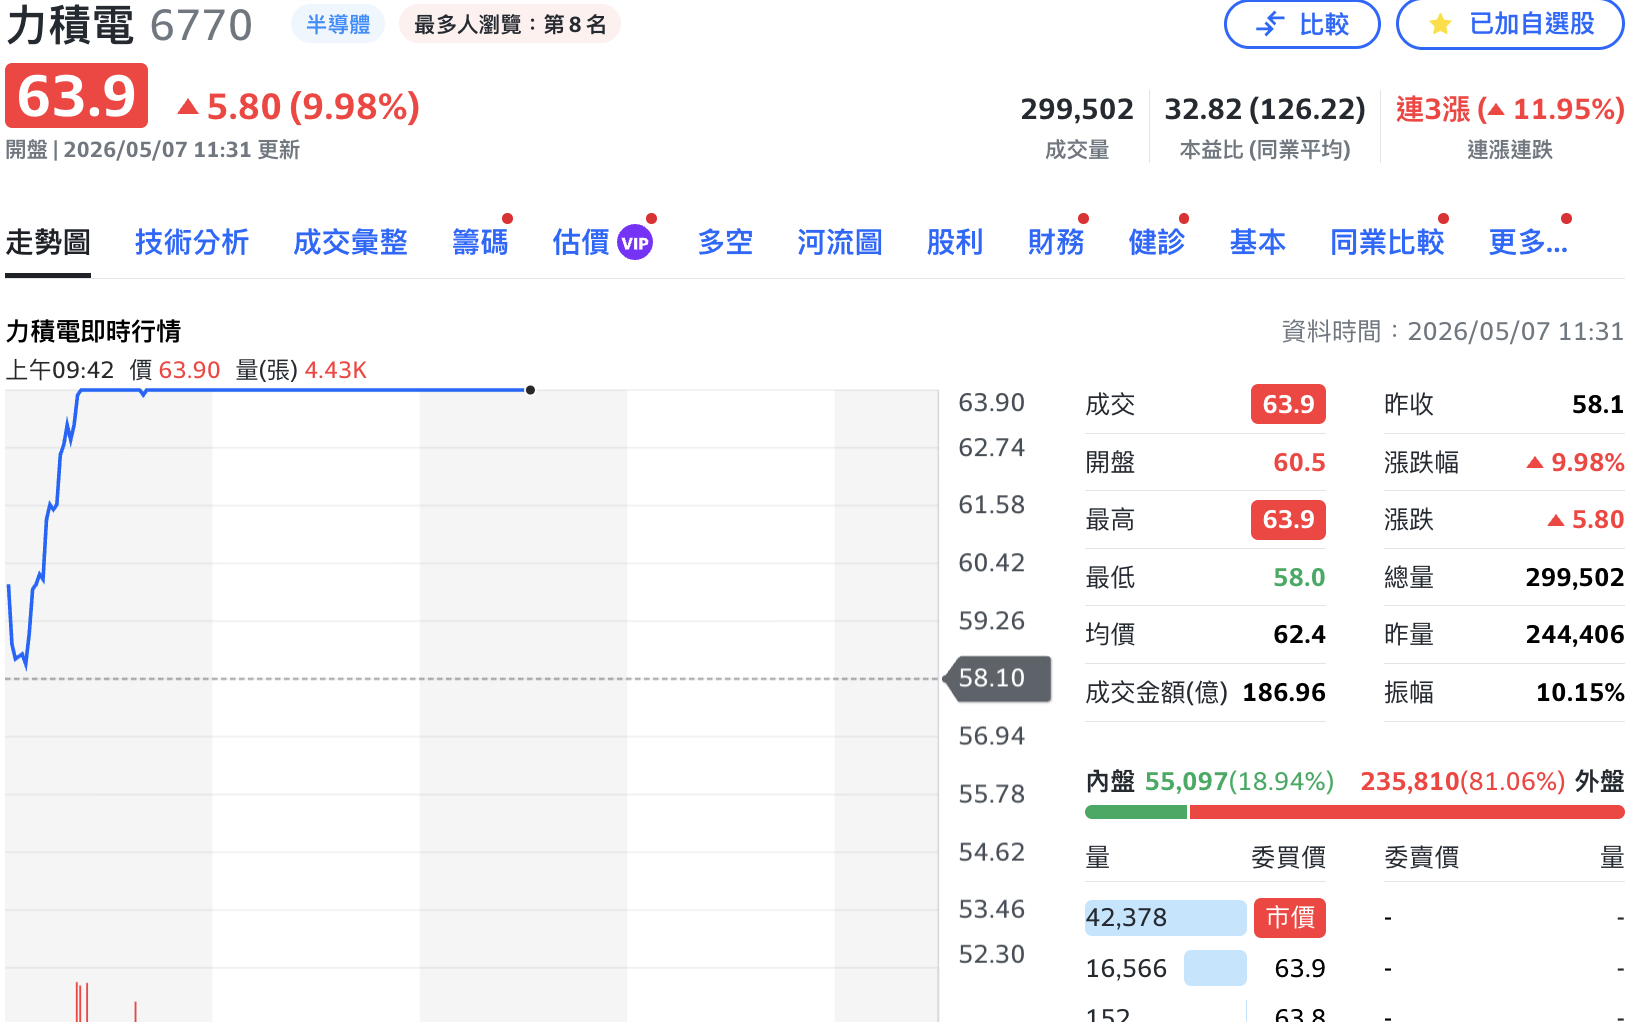Click the 32.82 (126.22) P/E value
Viewport: 1640px width, 1022px height.
click(1265, 109)
